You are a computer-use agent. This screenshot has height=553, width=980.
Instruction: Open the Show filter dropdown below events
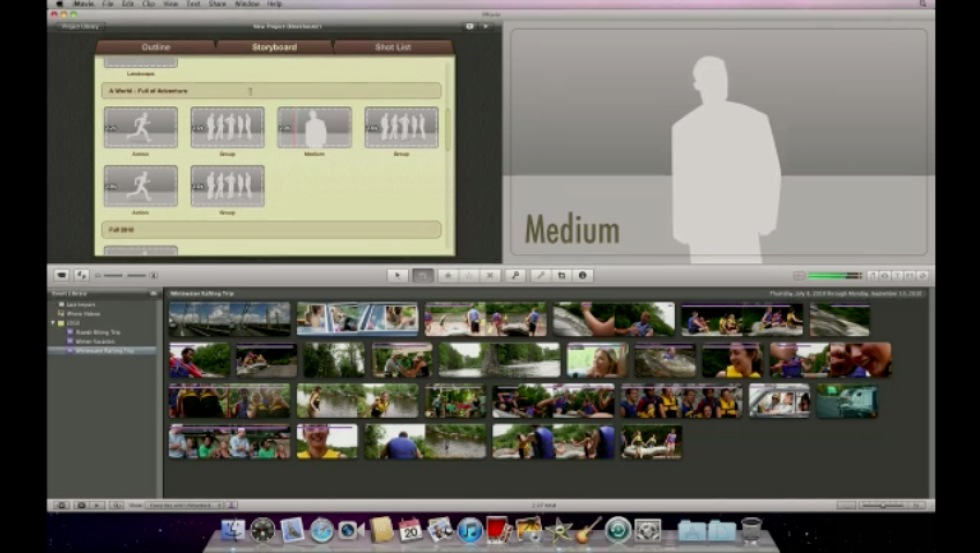click(183, 505)
